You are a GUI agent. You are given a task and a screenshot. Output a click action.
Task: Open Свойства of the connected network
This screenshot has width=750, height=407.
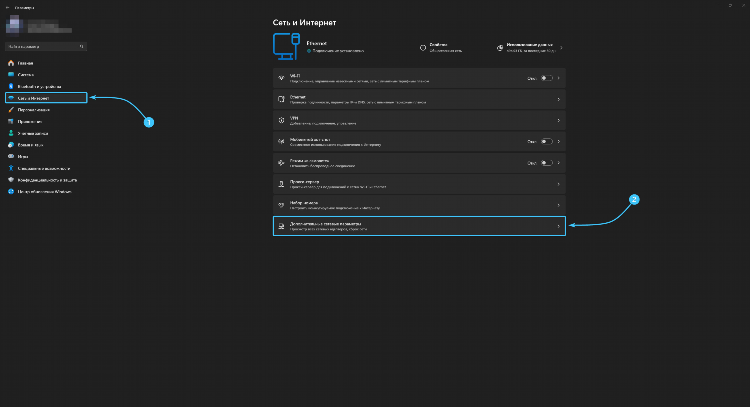coord(441,47)
